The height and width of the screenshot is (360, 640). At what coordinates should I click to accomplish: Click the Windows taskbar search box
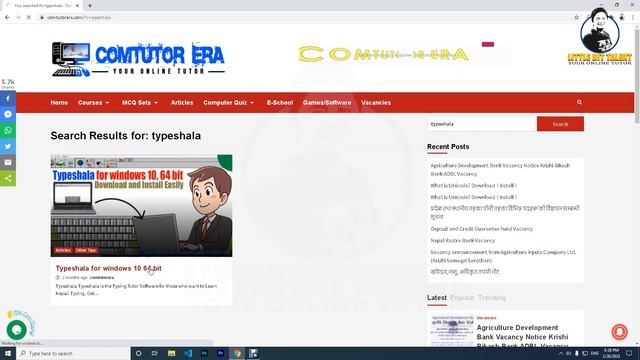(73, 353)
